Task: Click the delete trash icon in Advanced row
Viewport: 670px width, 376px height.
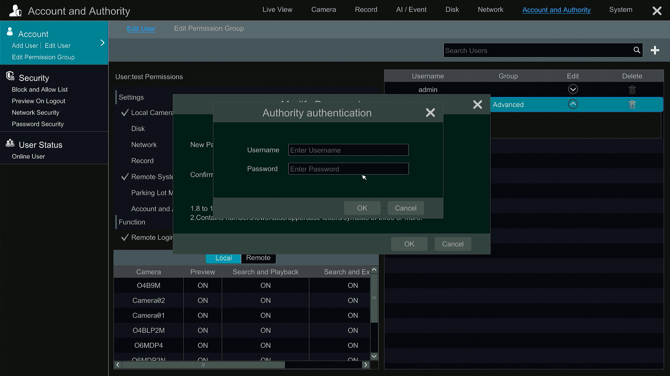Action: tap(632, 104)
